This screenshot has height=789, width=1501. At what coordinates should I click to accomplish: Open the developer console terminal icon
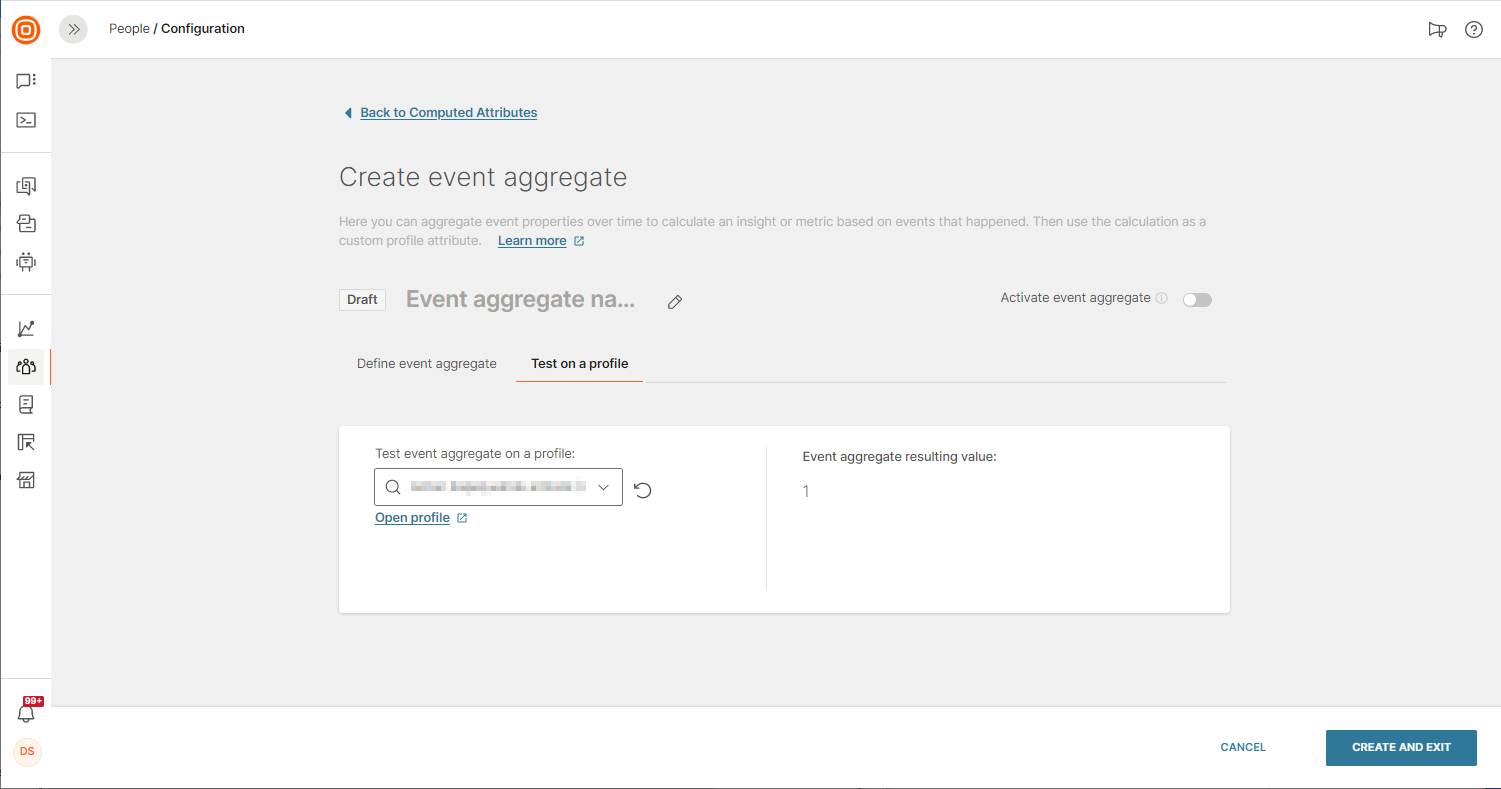(26, 120)
